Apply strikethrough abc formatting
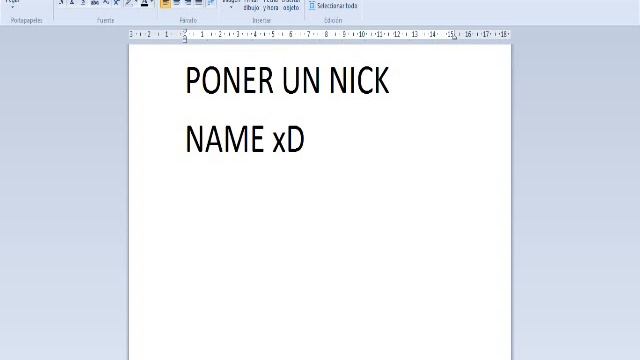The image size is (640, 360). point(95,2)
